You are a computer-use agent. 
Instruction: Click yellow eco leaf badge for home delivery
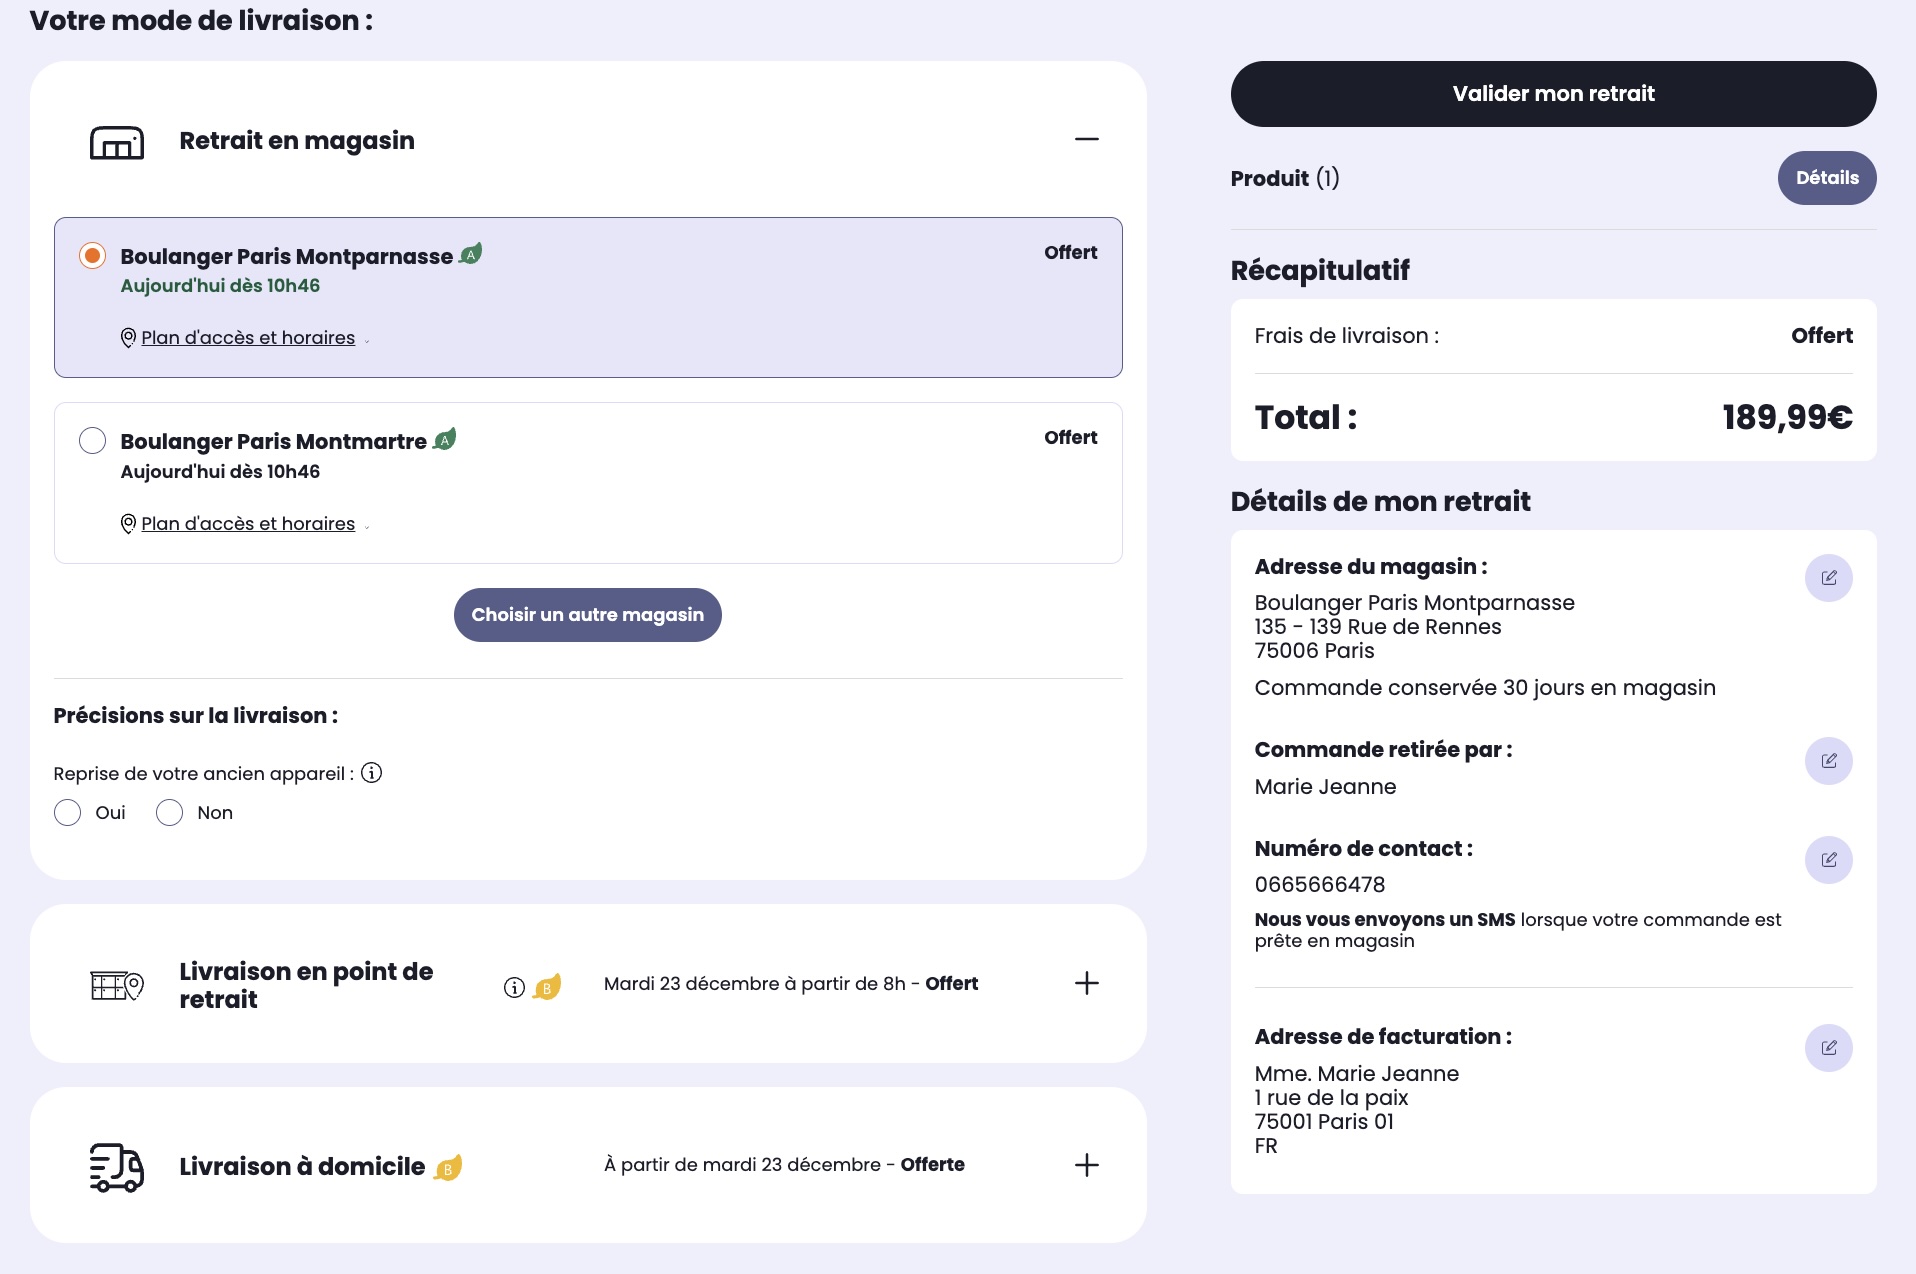pos(448,1167)
